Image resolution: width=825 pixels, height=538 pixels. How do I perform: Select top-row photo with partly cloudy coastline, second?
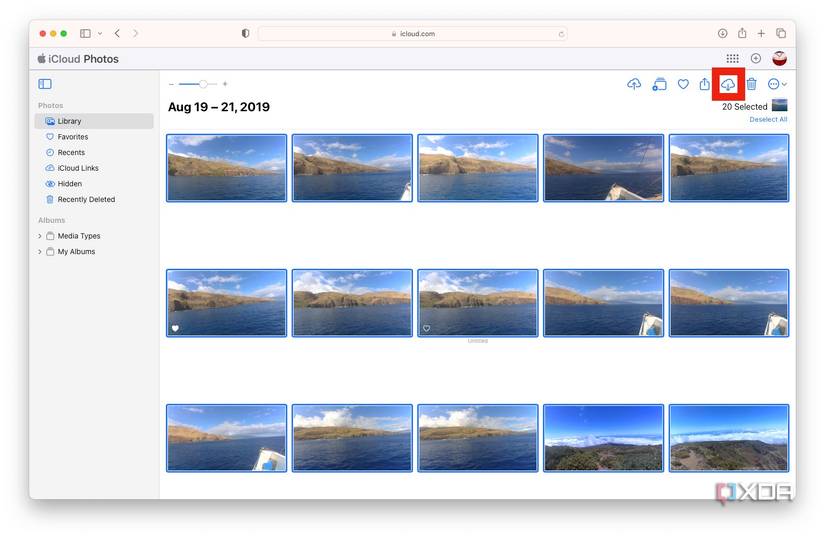click(x=353, y=168)
